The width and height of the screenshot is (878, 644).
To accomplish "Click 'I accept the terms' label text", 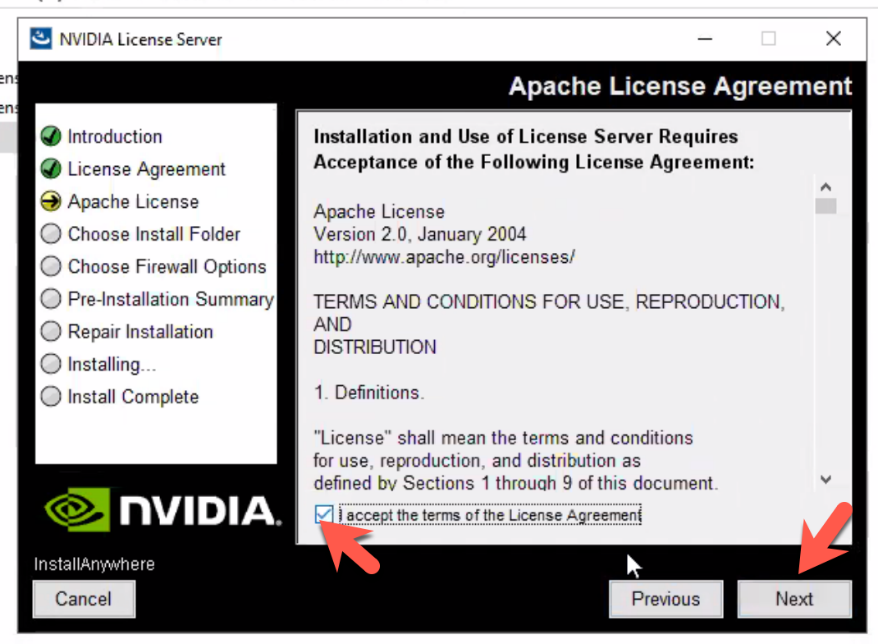I will pos(491,515).
